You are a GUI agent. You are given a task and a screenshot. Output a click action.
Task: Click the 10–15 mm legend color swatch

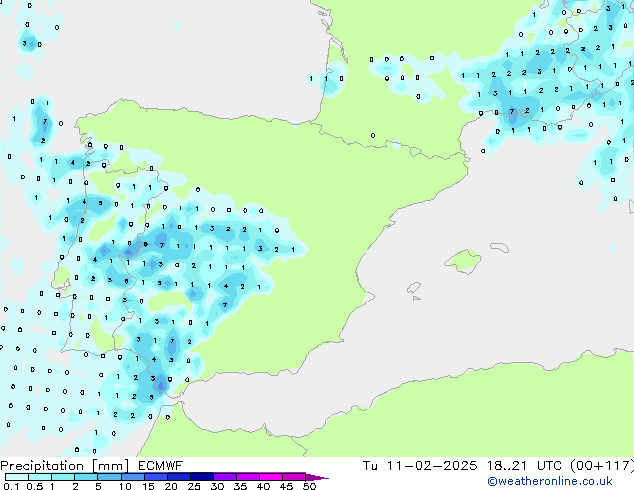pyautogui.click(x=132, y=477)
